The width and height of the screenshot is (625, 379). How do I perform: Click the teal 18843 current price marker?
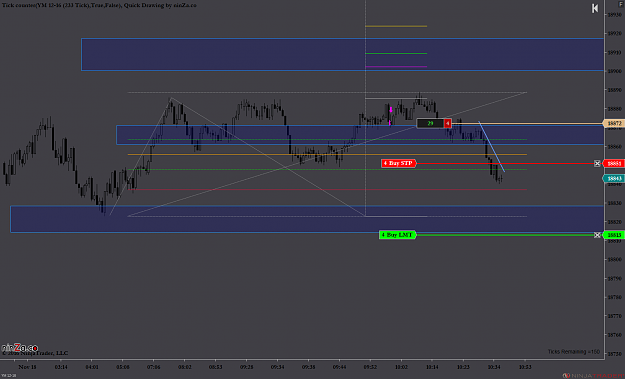[614, 179]
